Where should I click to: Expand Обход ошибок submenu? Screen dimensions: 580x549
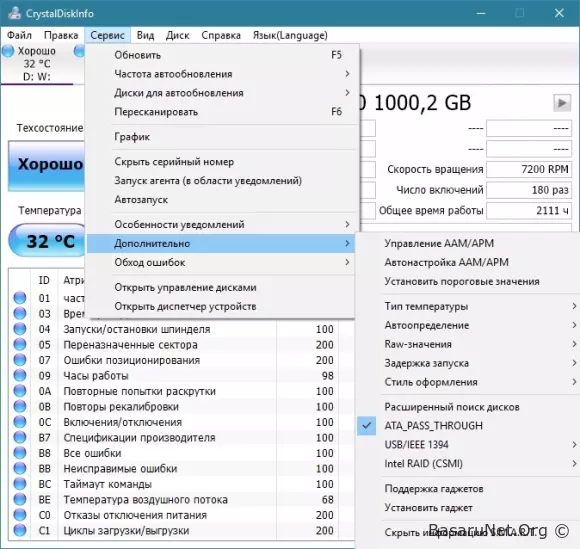point(221,262)
